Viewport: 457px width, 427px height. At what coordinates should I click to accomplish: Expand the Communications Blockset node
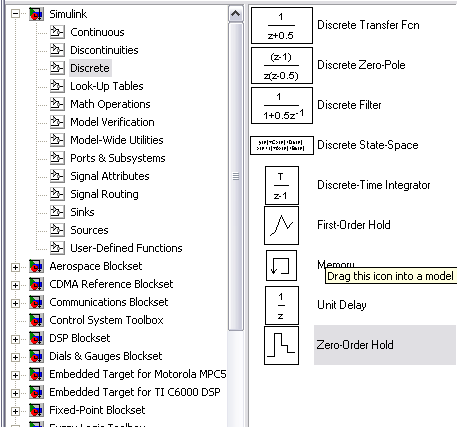15,303
